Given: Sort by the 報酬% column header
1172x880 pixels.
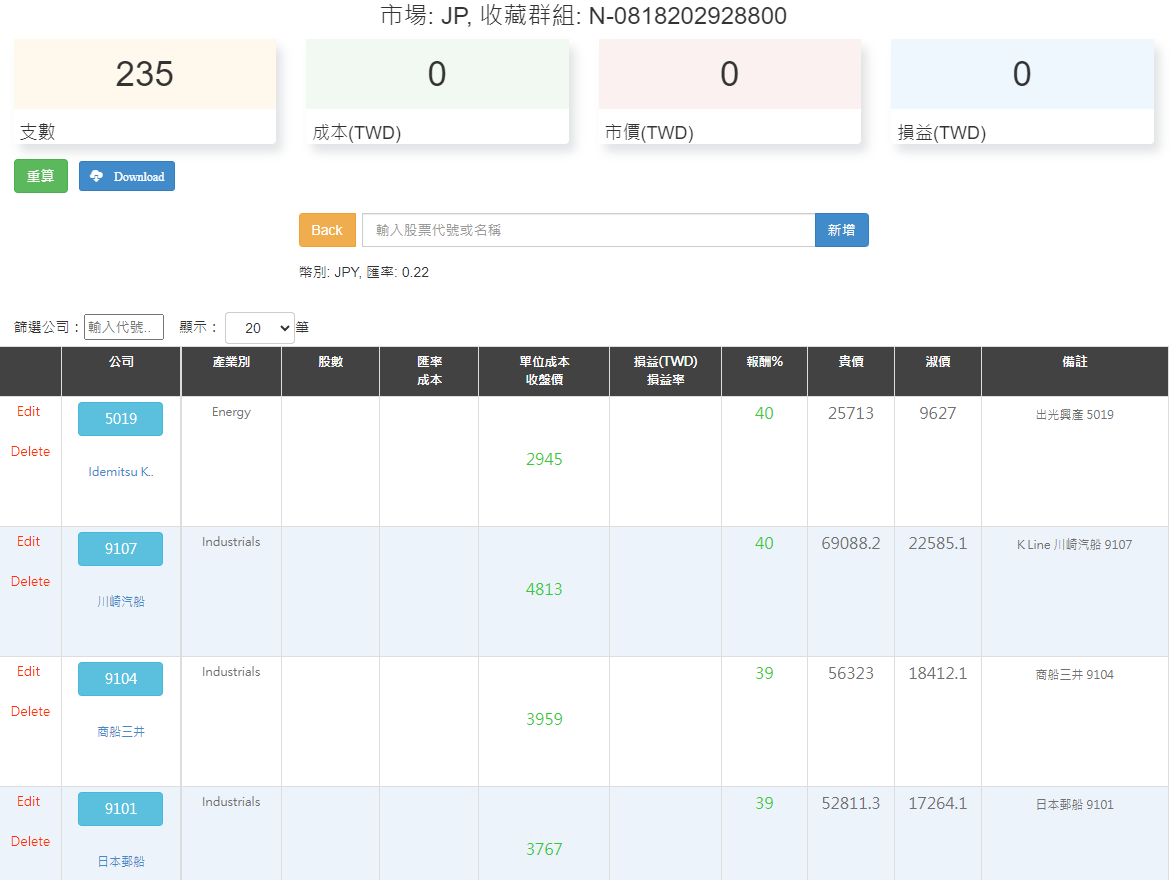Looking at the screenshot, I should point(764,362).
